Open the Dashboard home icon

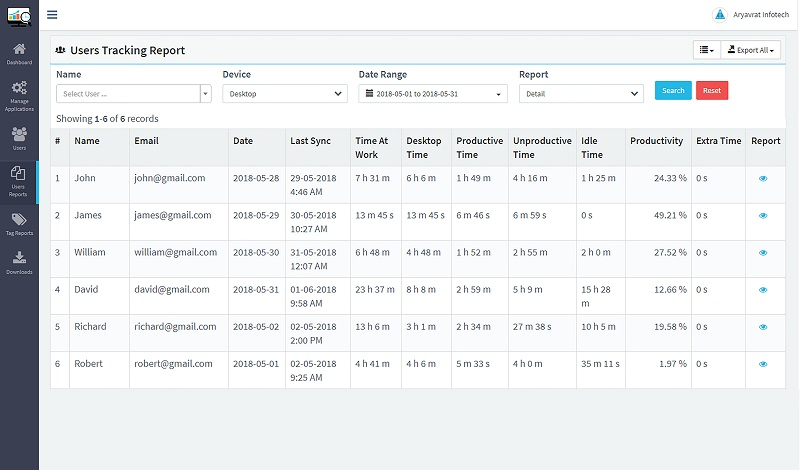(x=19, y=50)
